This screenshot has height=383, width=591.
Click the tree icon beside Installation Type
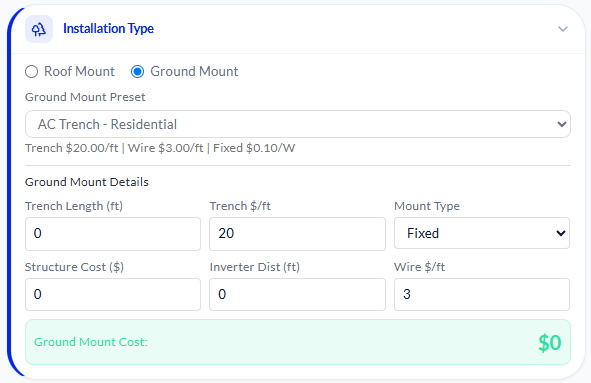(39, 29)
